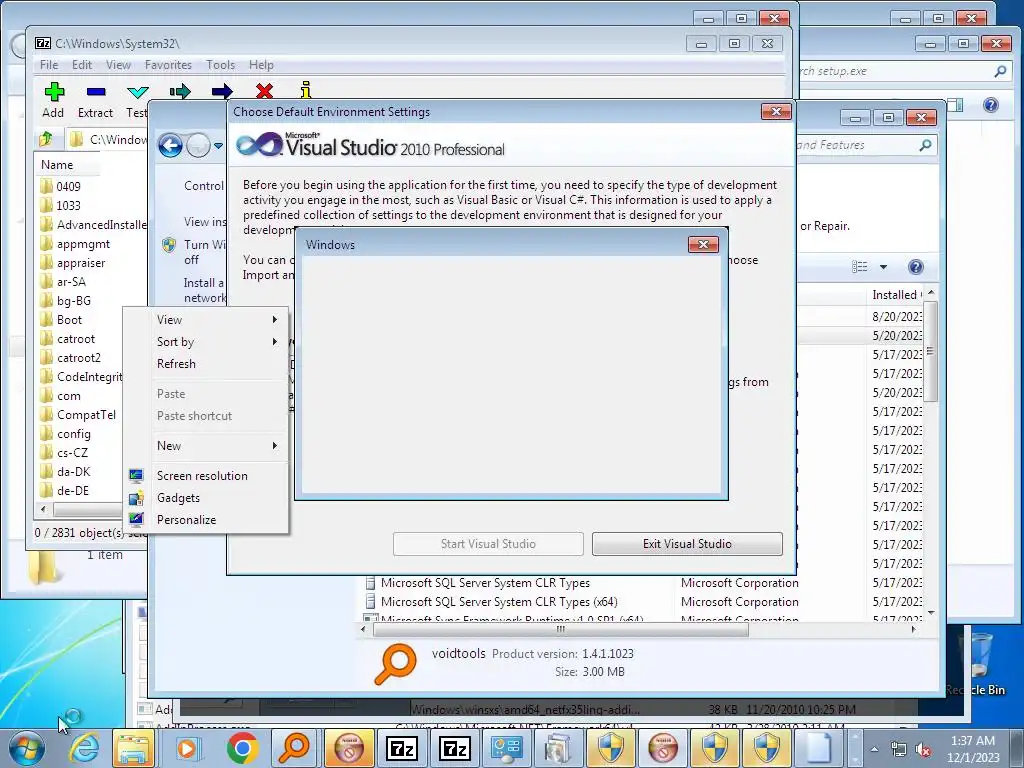This screenshot has width=1024, height=768.
Task: Open Windows Explorer from taskbar
Action: pos(134,748)
